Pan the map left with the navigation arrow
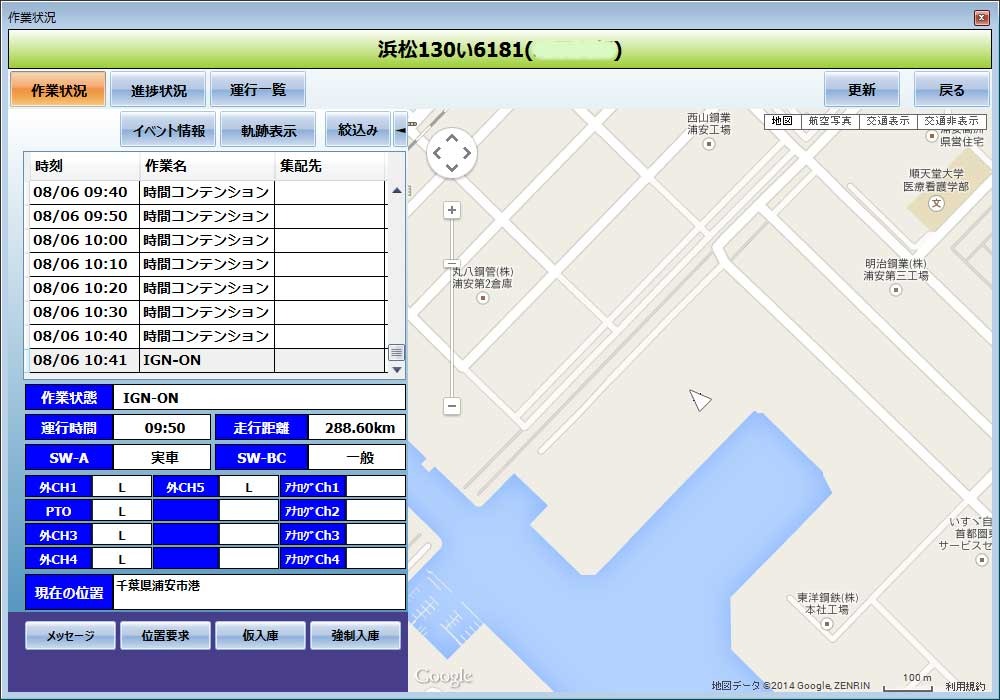The width and height of the screenshot is (1000, 700). coord(438,153)
